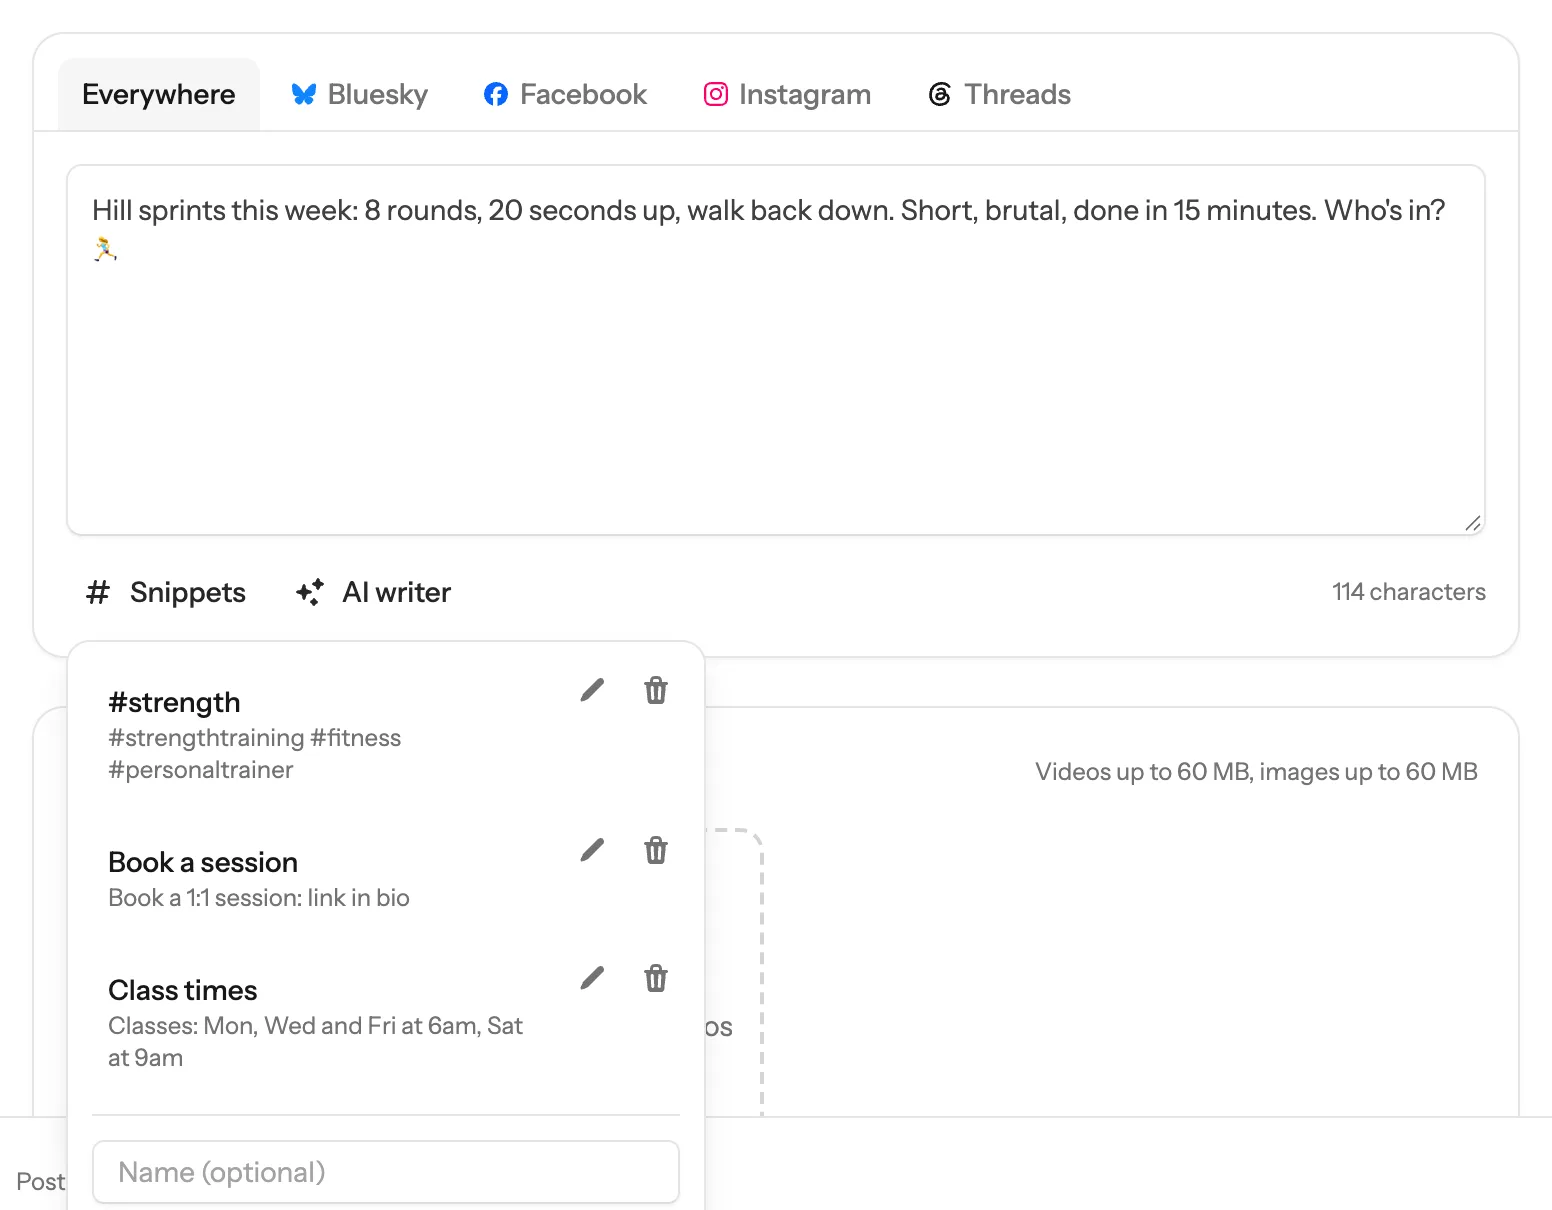
Task: Delete the #strength snippet
Action: point(656,690)
